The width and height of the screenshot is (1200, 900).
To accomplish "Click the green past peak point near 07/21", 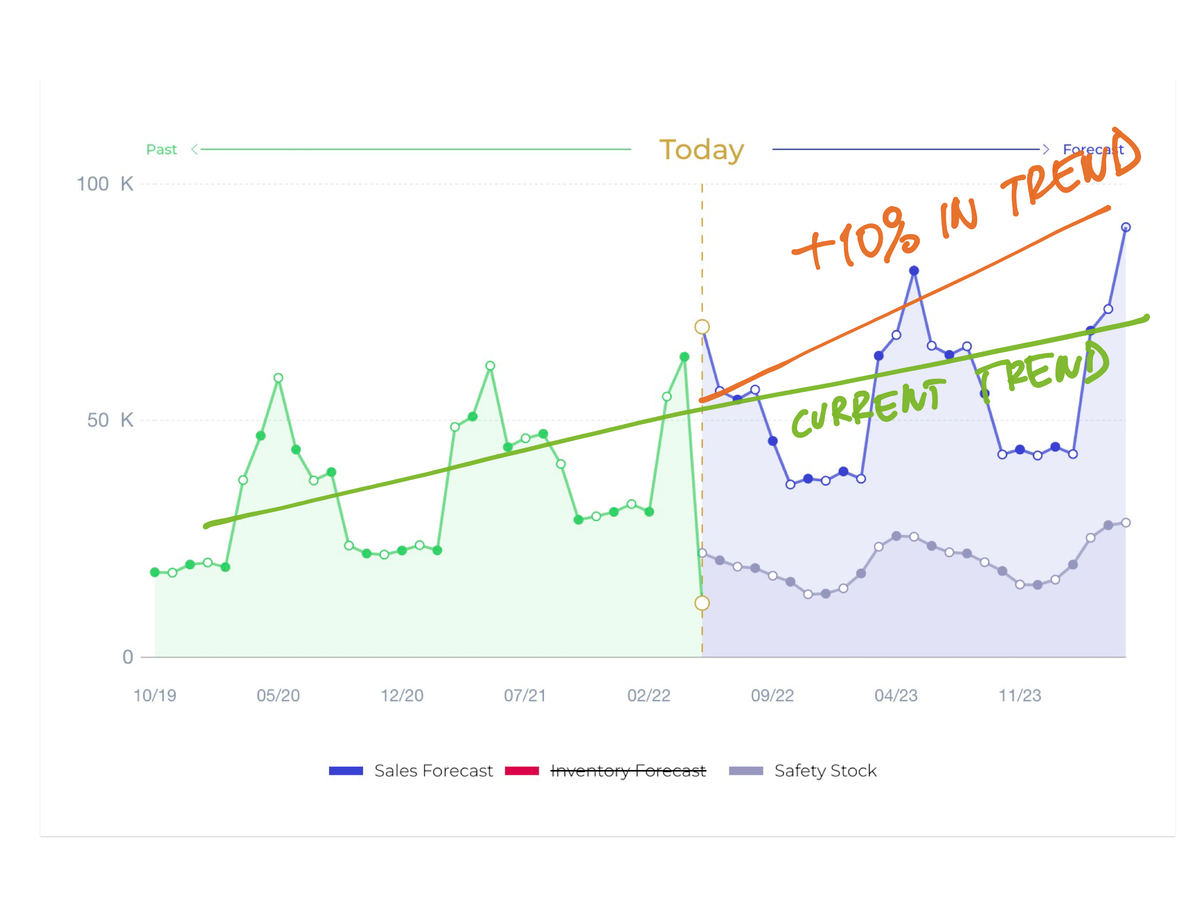I will click(x=490, y=366).
